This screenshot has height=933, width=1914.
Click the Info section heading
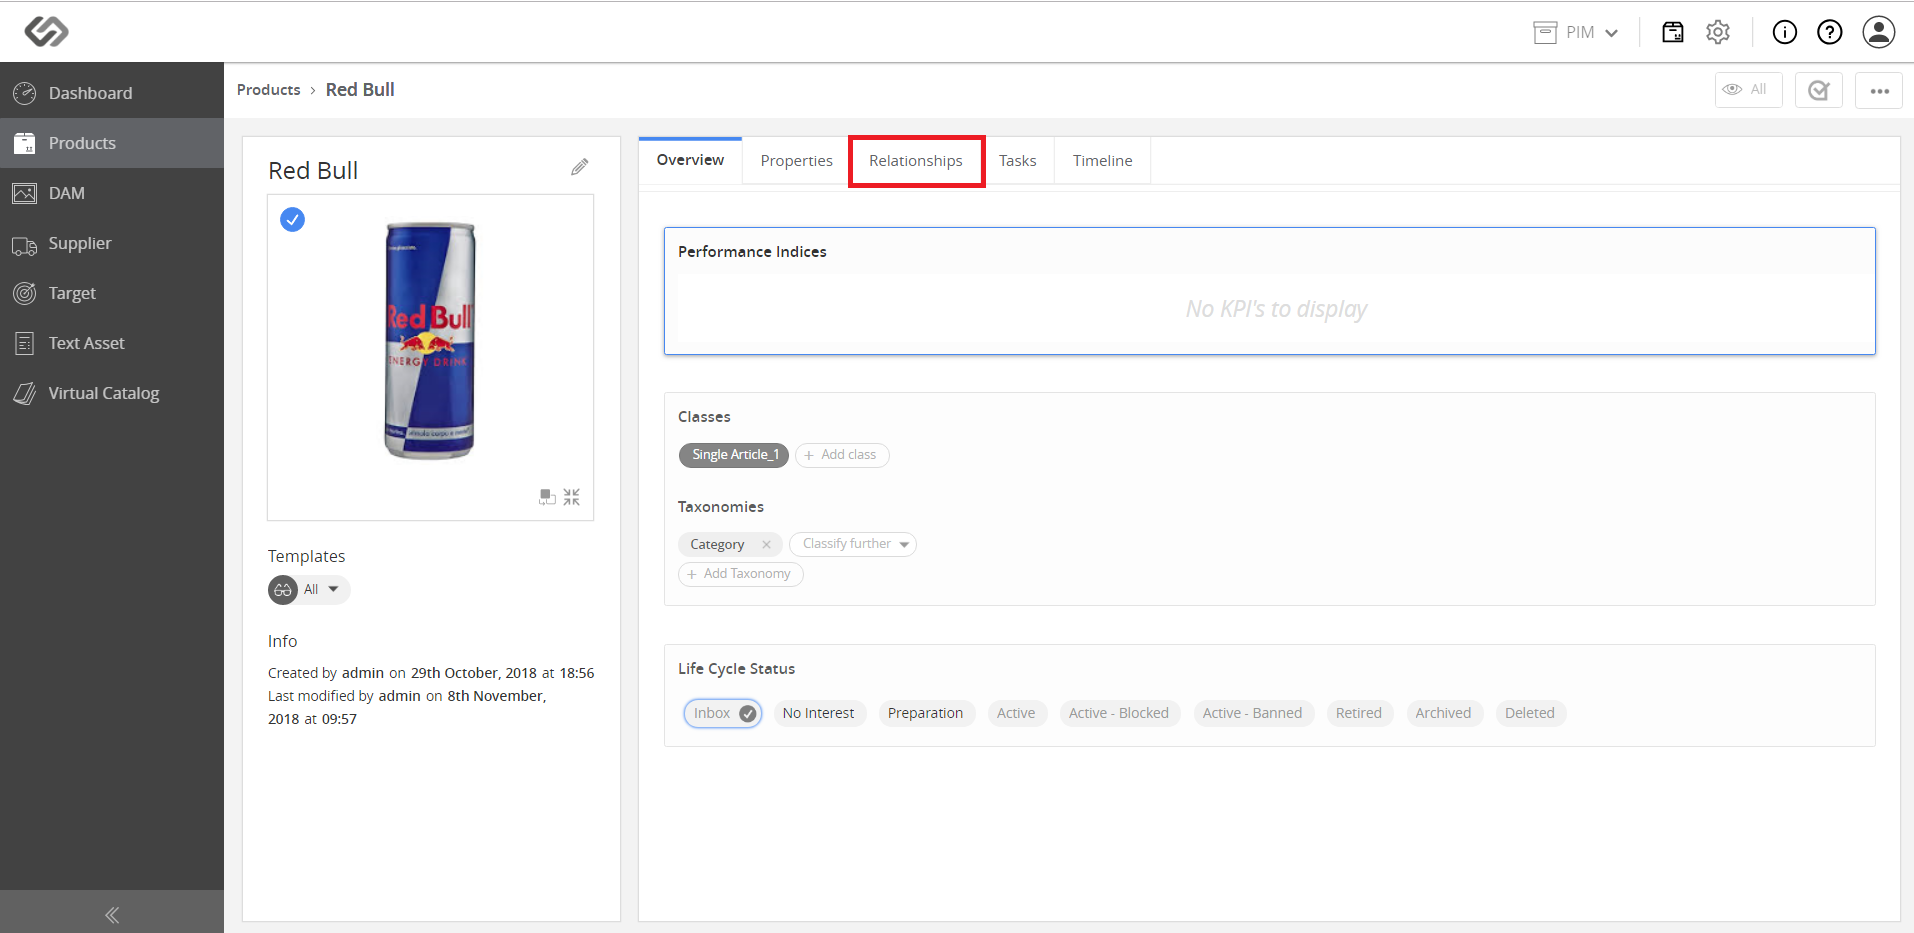click(x=282, y=641)
